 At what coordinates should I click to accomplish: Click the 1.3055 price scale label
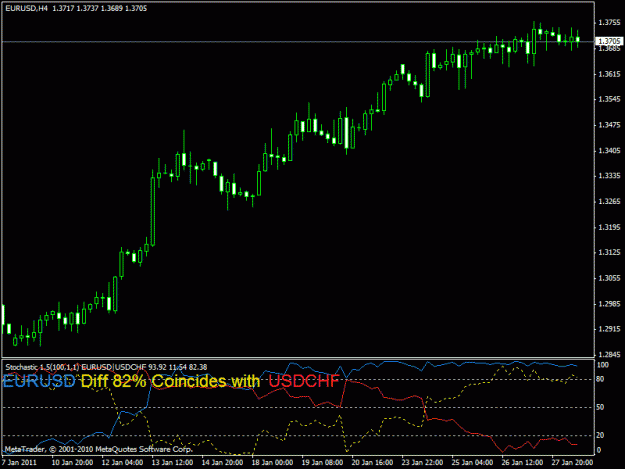tap(609, 278)
